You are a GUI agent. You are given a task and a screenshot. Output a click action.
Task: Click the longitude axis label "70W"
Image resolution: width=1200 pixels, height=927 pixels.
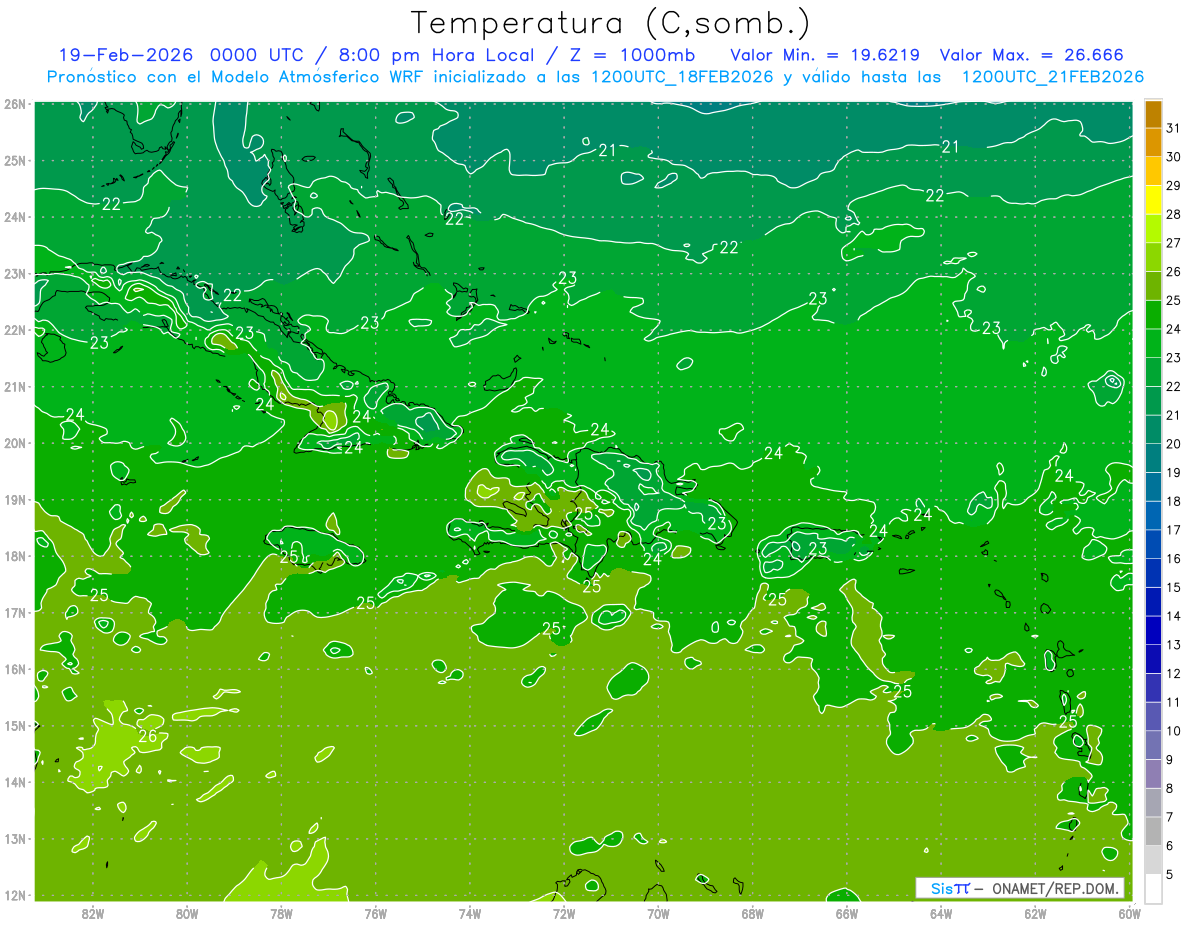click(x=658, y=913)
